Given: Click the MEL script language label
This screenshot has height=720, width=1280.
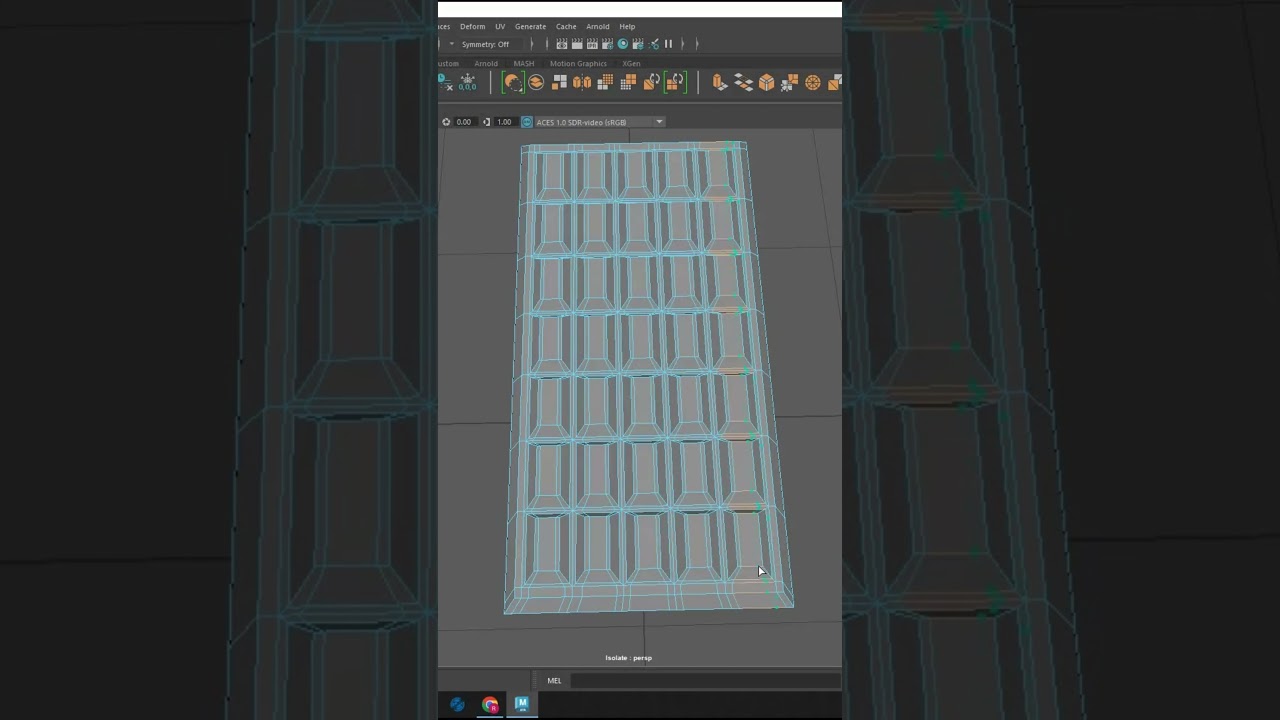Looking at the screenshot, I should tap(554, 680).
